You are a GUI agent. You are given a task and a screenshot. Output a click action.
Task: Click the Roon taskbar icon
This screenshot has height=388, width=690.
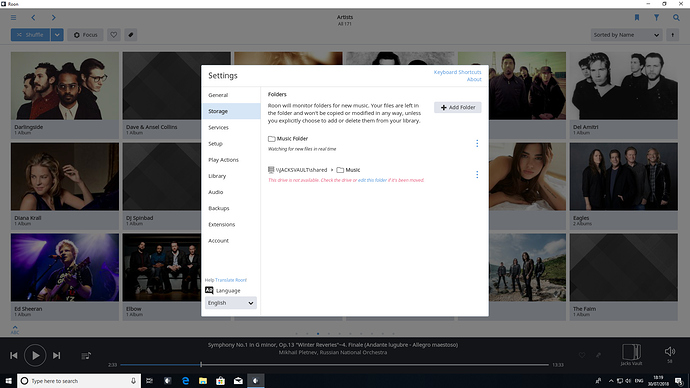(256, 381)
